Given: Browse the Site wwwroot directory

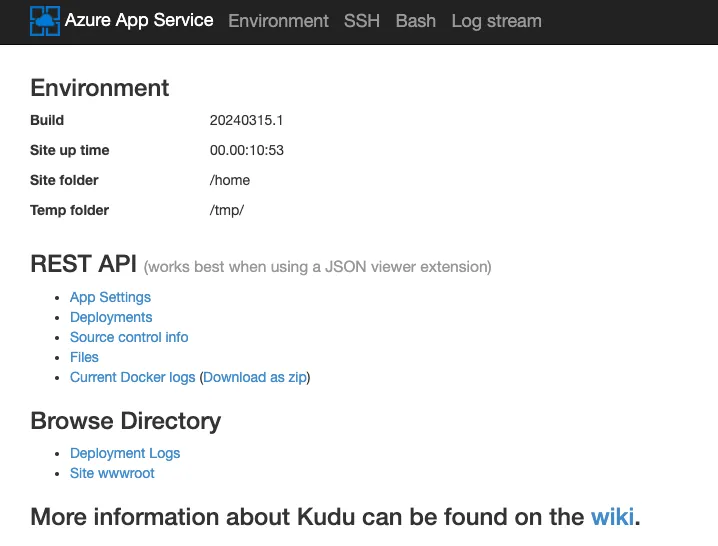Looking at the screenshot, I should pos(112,473).
